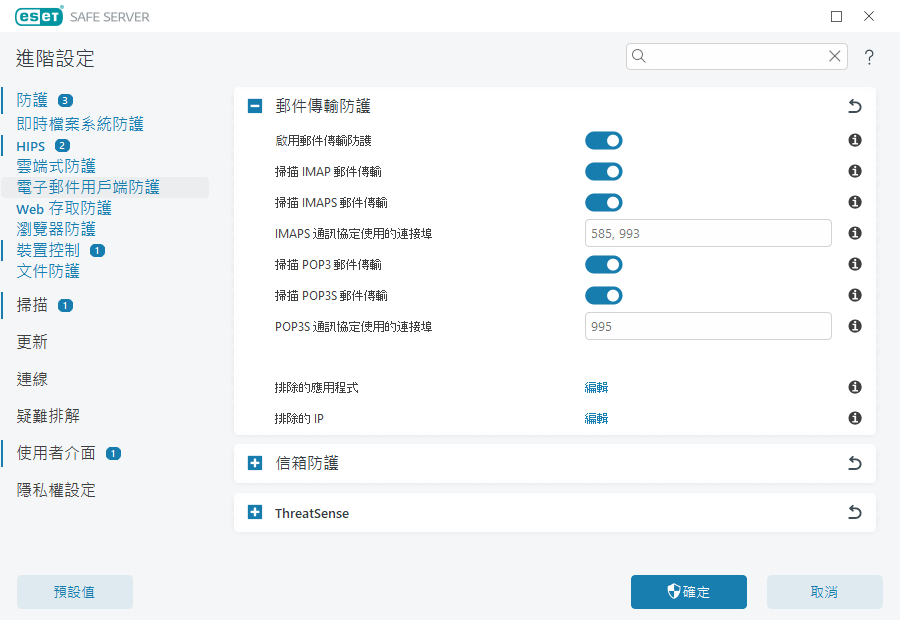Click the info icon next to 排除的 IP
900x620 pixels.
(x=854, y=418)
